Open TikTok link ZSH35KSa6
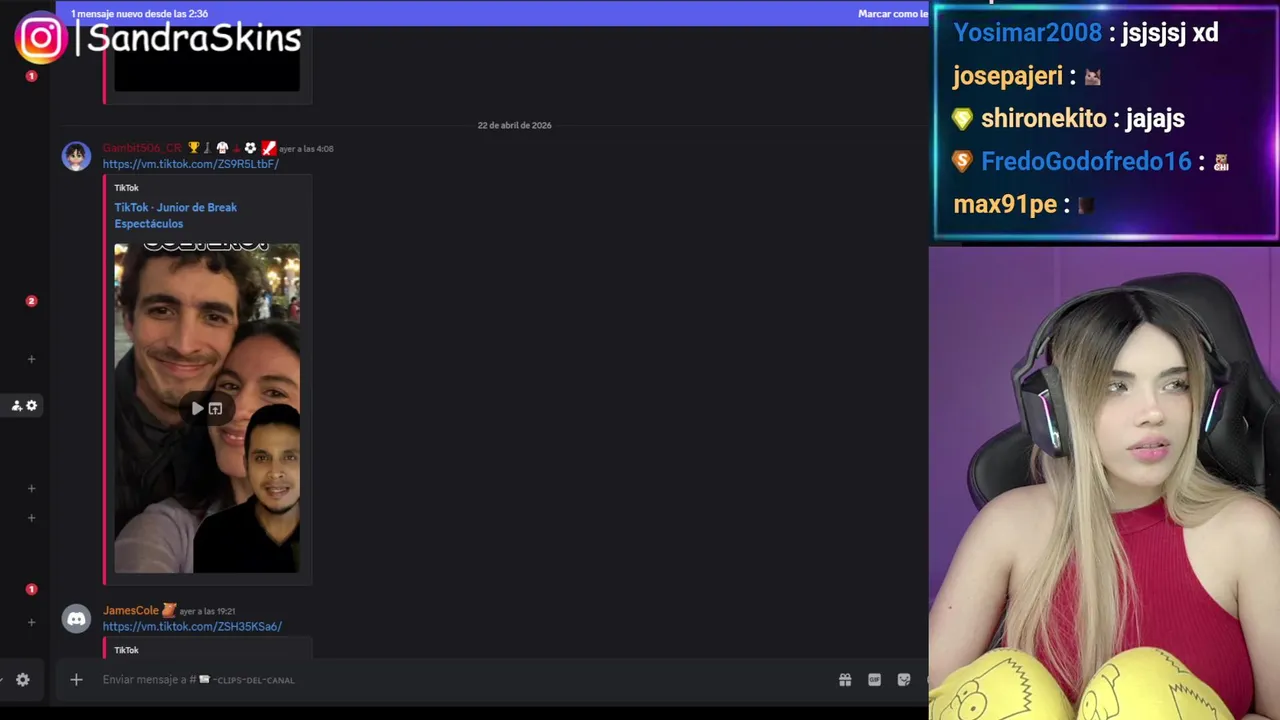Viewport: 1280px width, 720px height. pyautogui.click(x=192, y=627)
